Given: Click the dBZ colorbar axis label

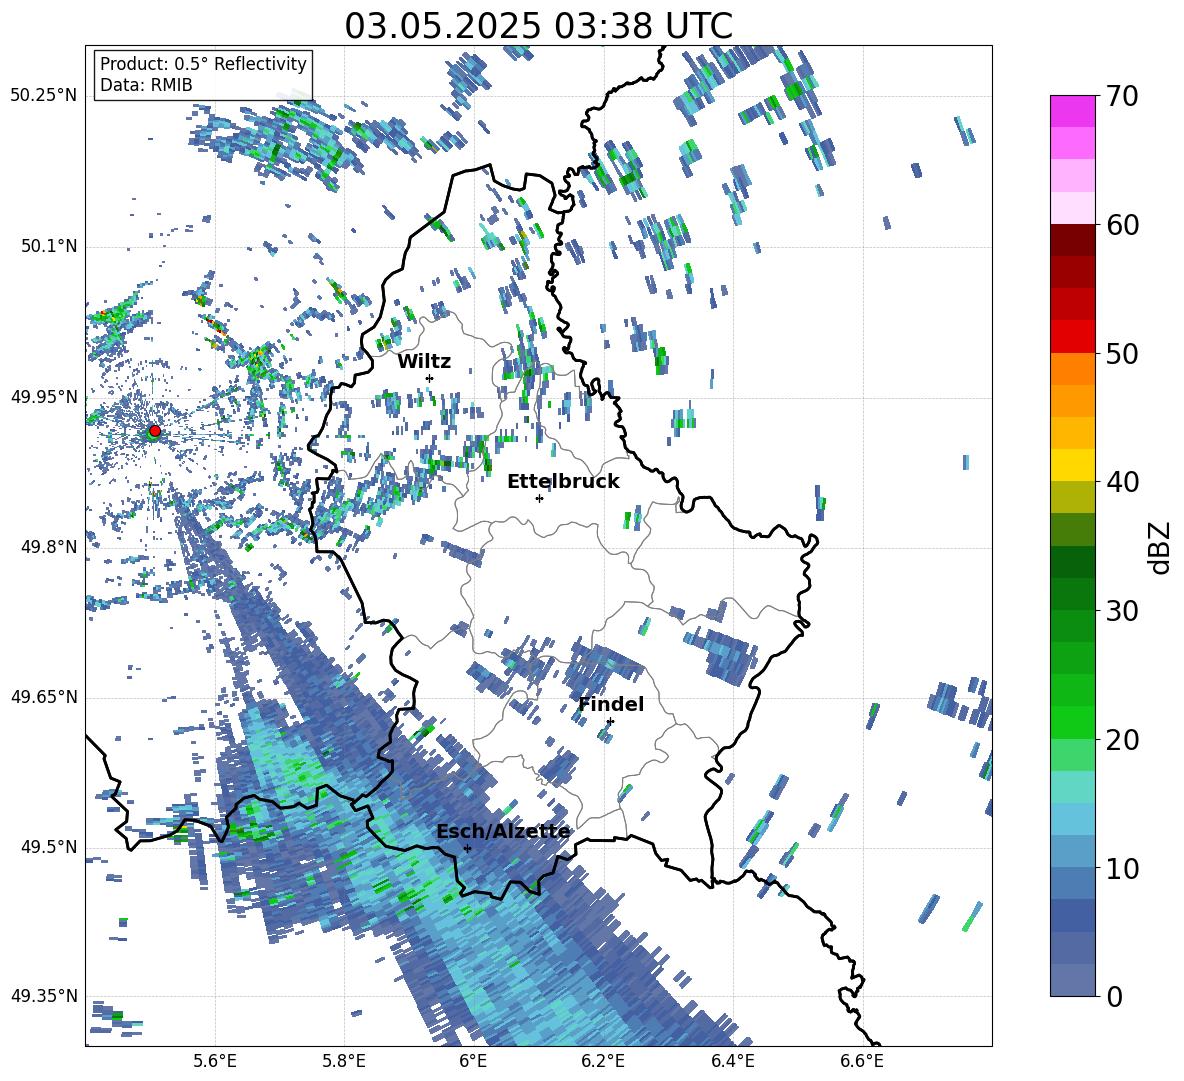Looking at the screenshot, I should click(x=1161, y=547).
